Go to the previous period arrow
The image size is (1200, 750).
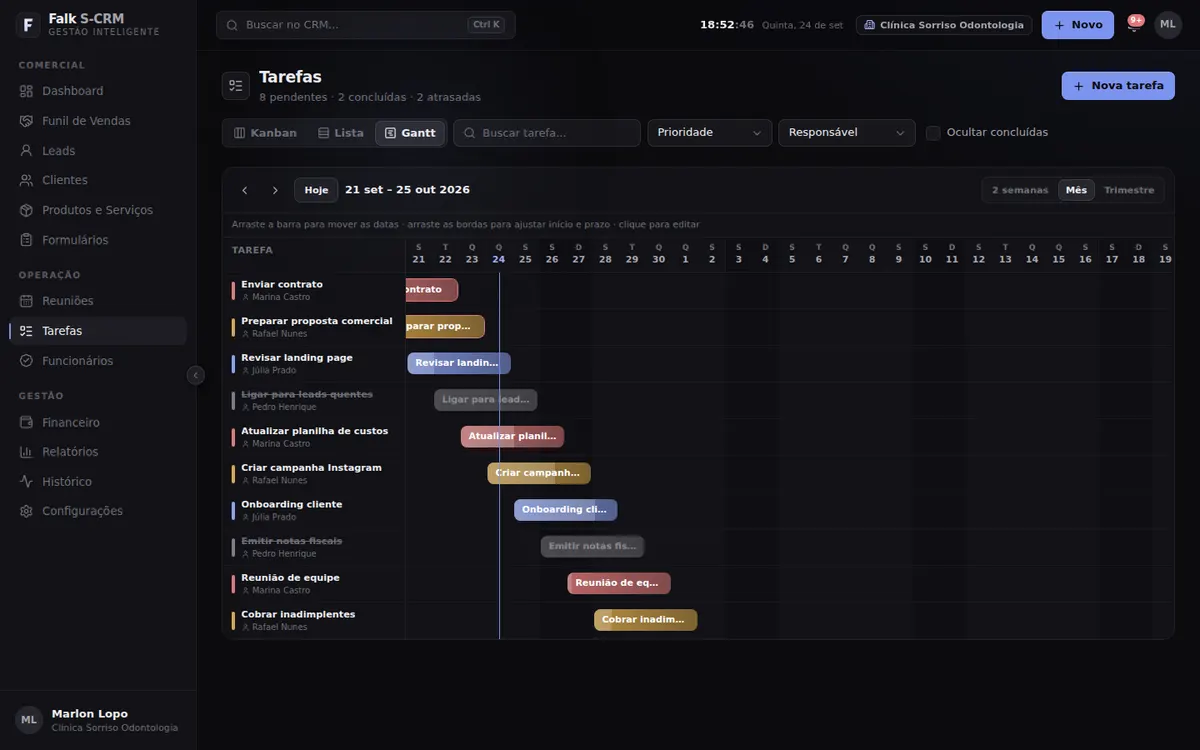point(245,190)
